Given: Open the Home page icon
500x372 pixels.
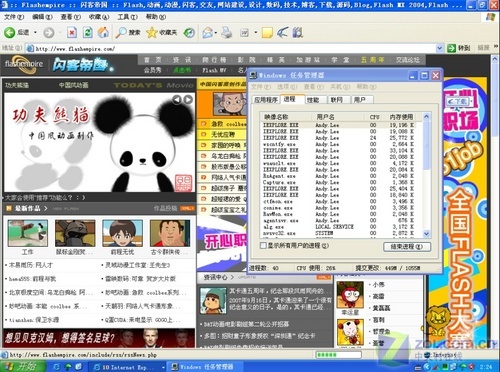Looking at the screenshot, I should click(103, 33).
